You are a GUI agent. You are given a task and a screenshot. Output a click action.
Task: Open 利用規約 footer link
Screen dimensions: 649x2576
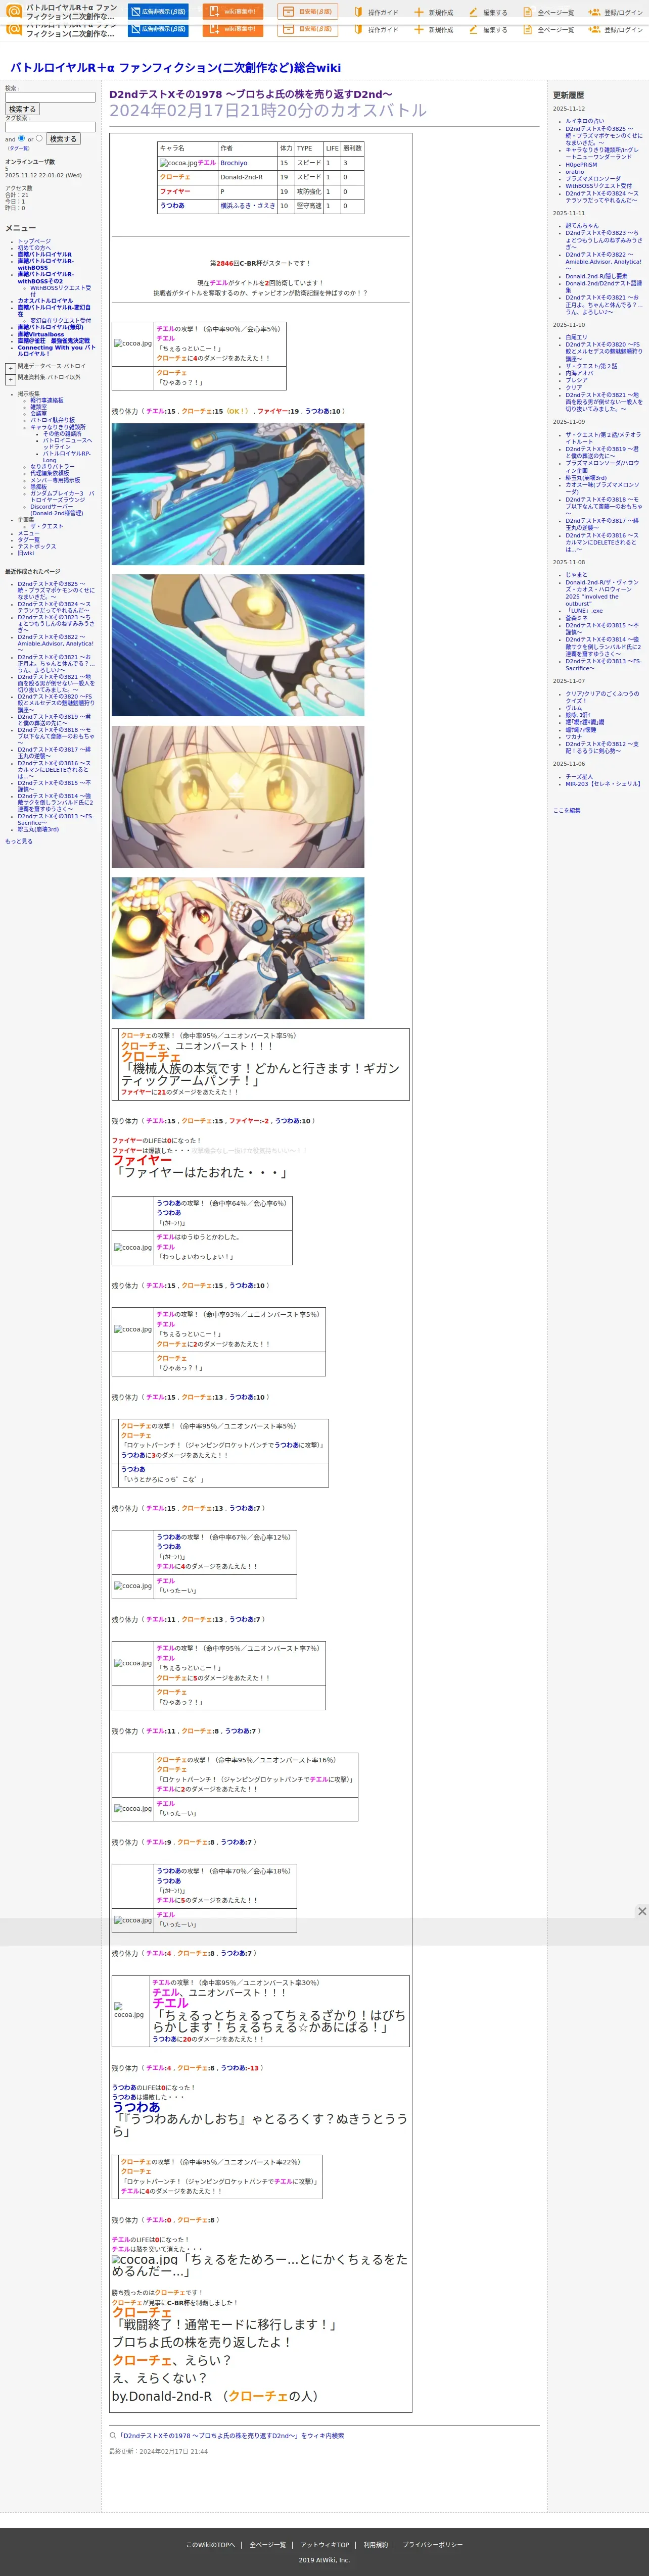(376, 2544)
